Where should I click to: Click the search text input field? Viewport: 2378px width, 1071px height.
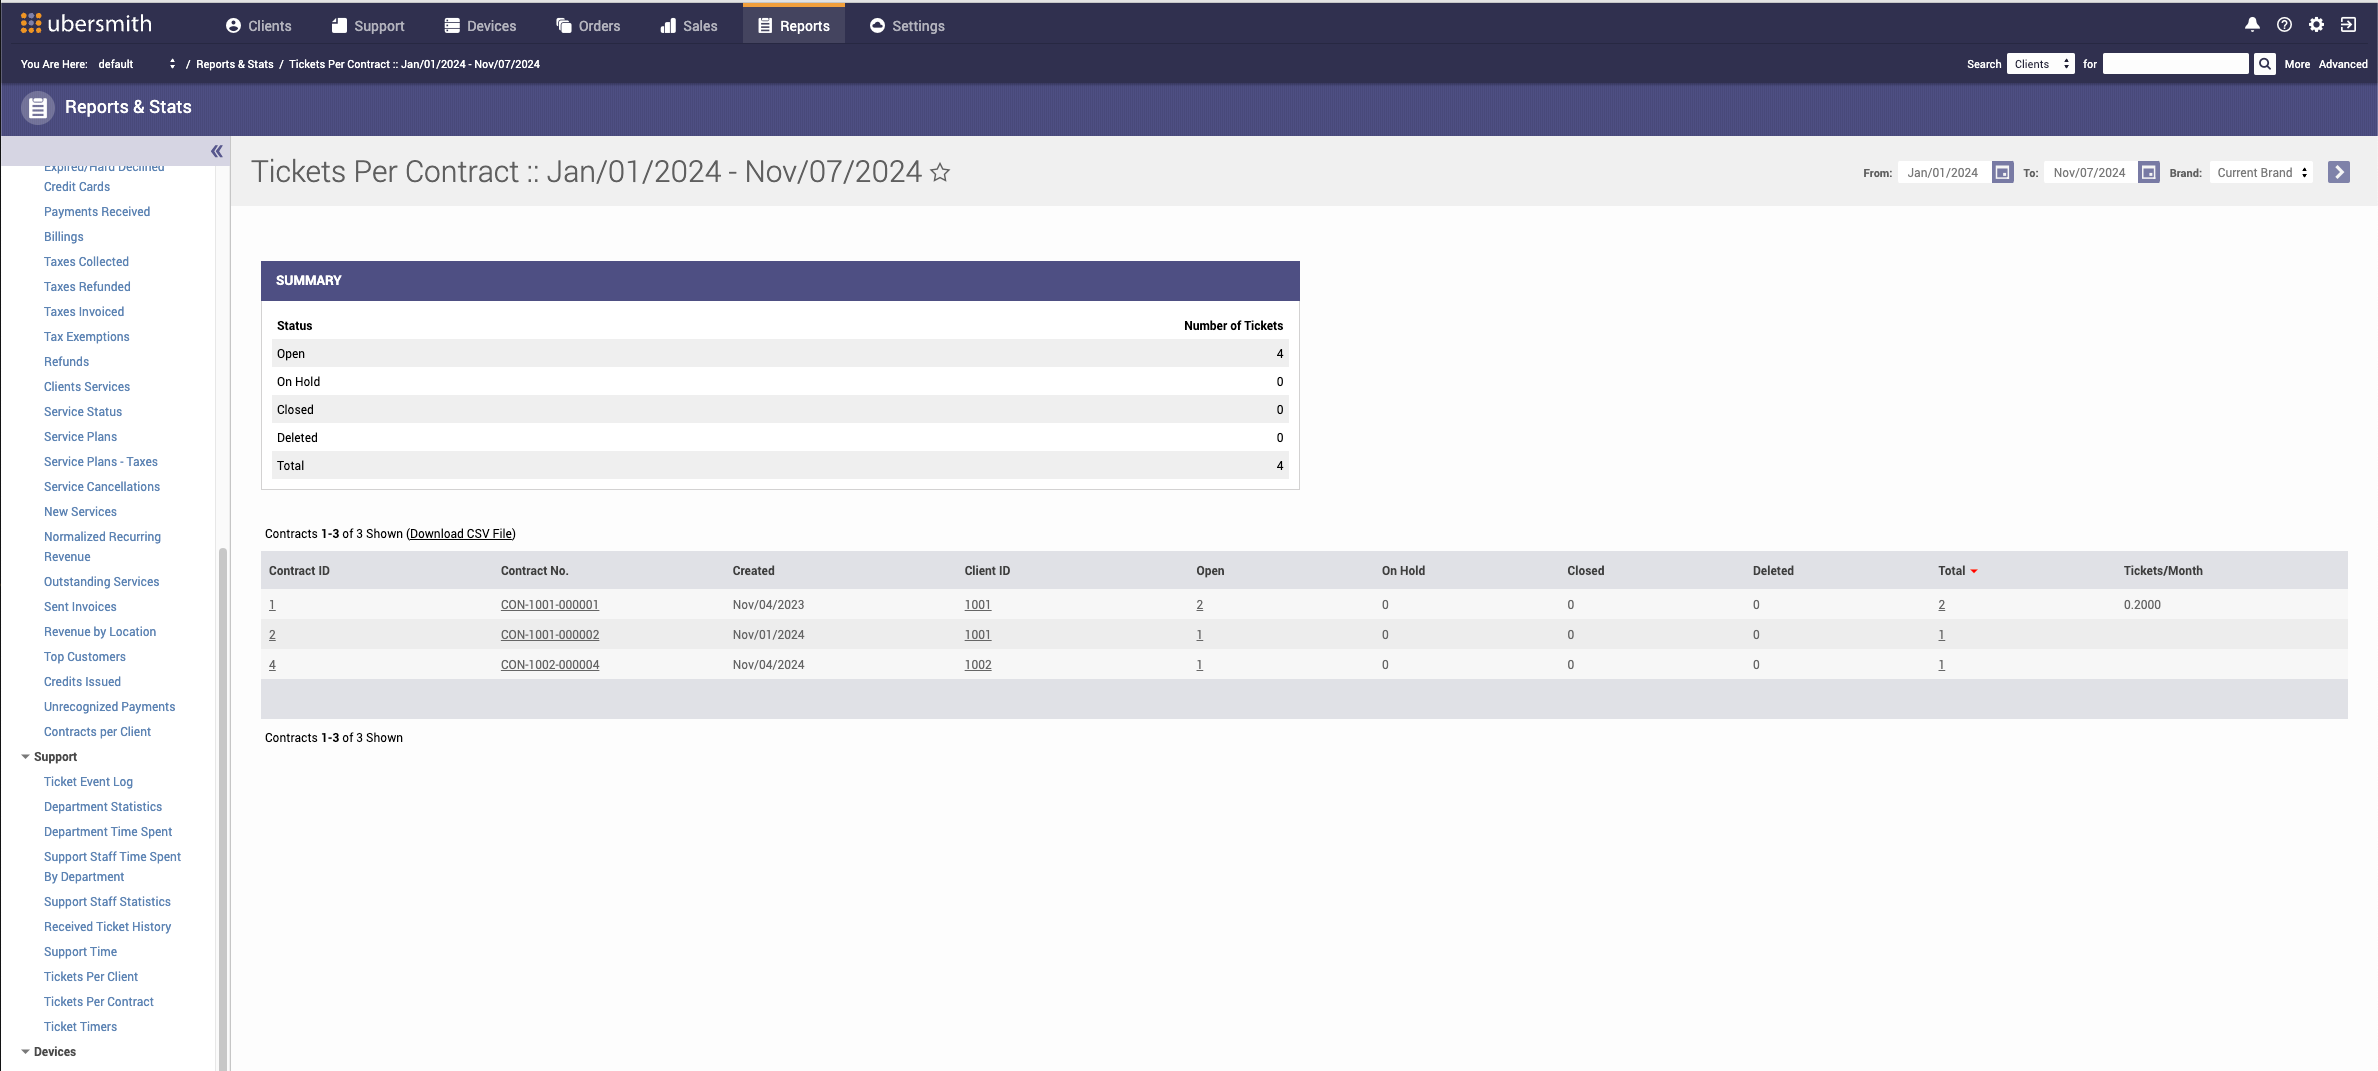pos(2175,64)
